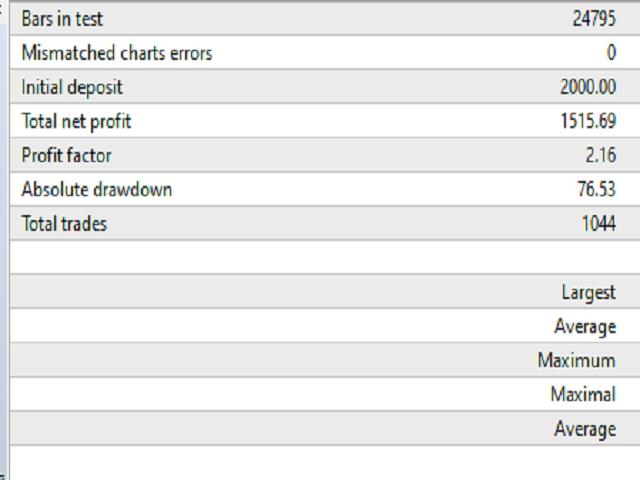Click the 'Average' cell directly below Maximal

tap(585, 429)
